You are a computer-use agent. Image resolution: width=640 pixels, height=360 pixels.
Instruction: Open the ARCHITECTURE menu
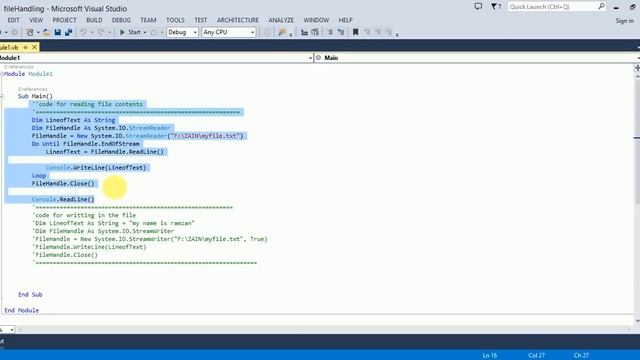[x=238, y=20]
